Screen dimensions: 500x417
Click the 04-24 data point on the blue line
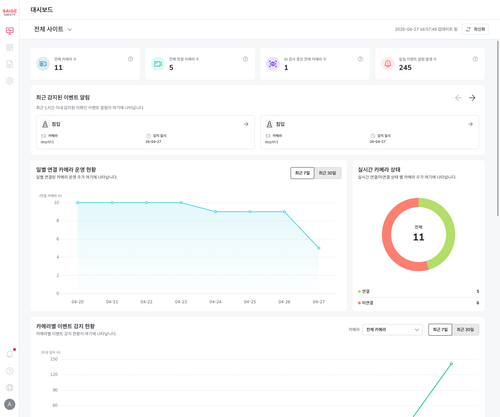coord(215,211)
